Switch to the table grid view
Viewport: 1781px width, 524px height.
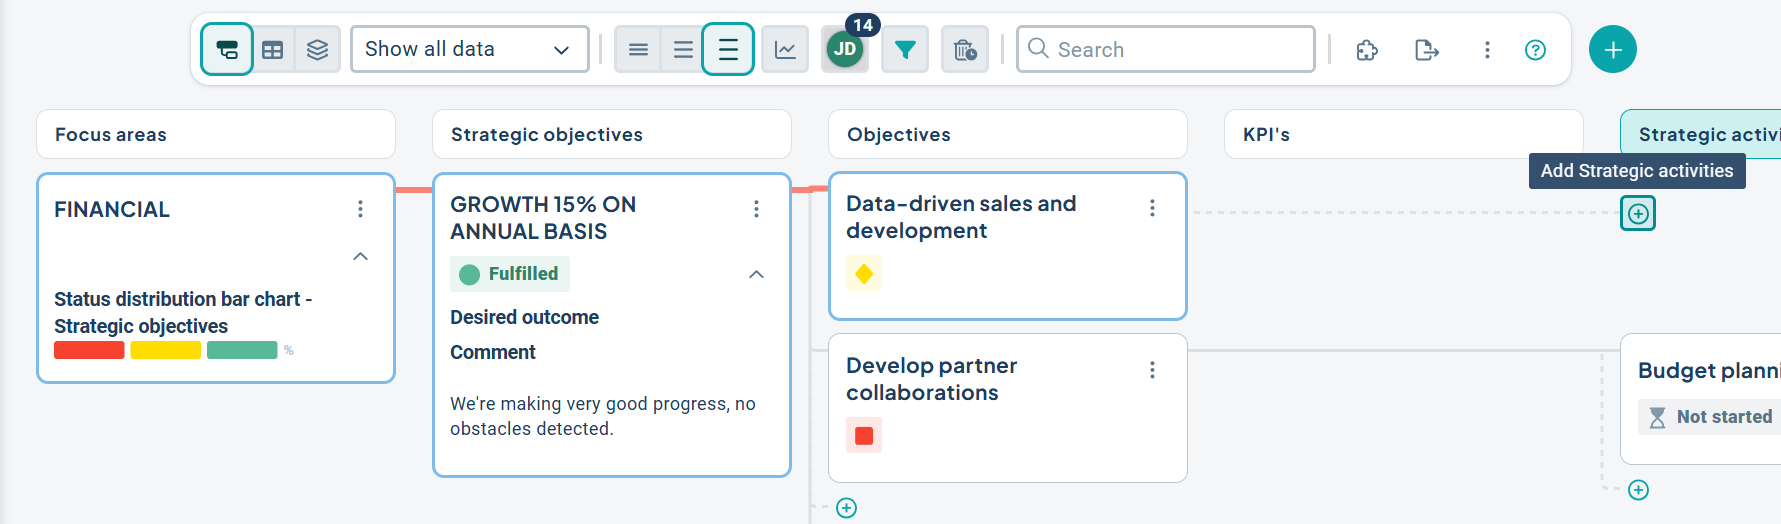tap(272, 50)
